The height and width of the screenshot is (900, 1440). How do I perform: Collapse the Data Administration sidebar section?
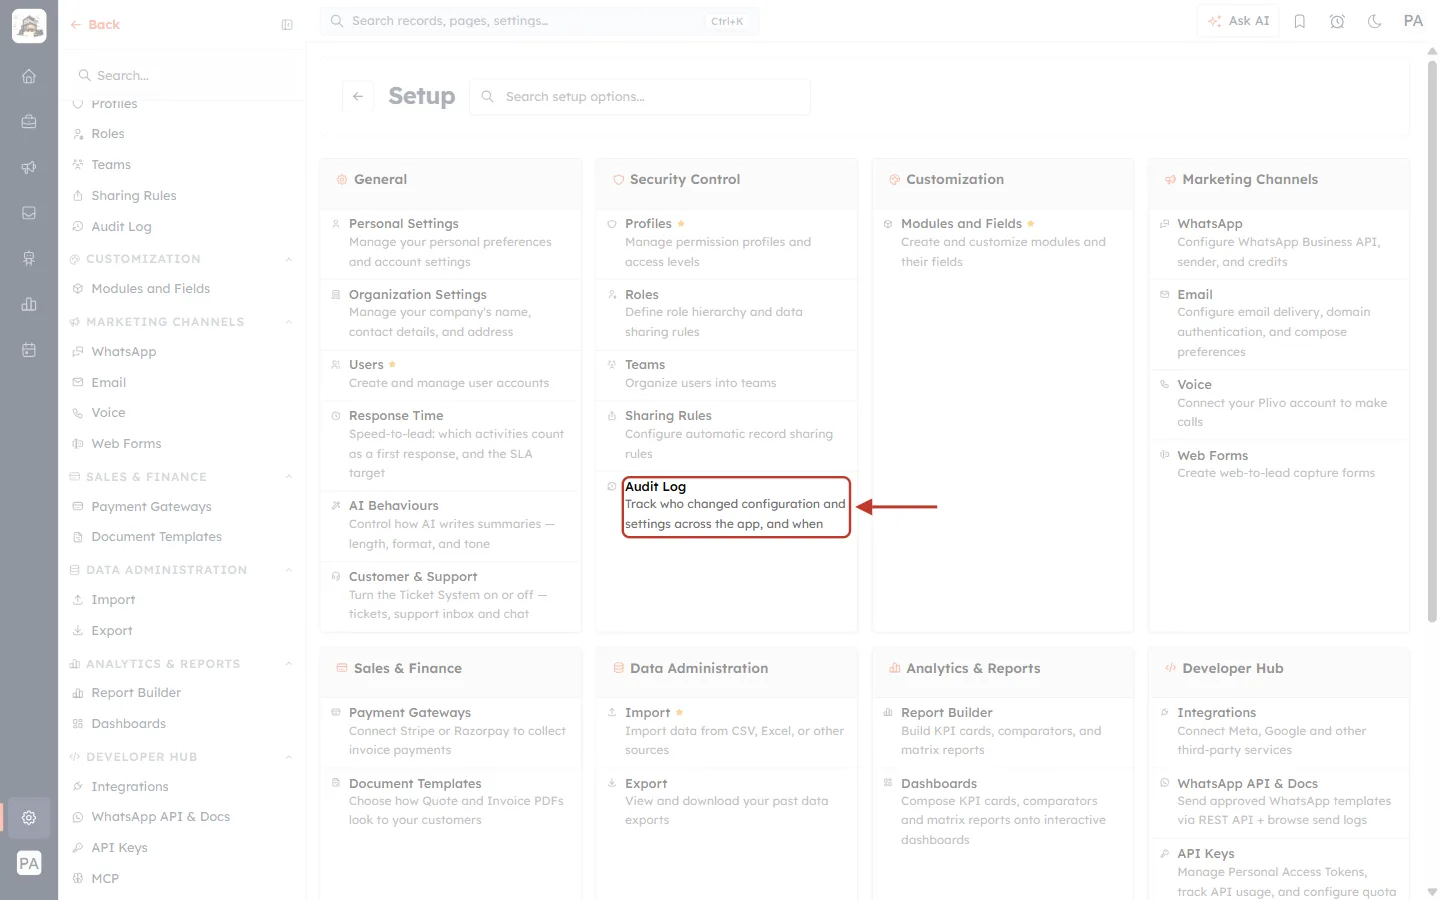point(289,570)
